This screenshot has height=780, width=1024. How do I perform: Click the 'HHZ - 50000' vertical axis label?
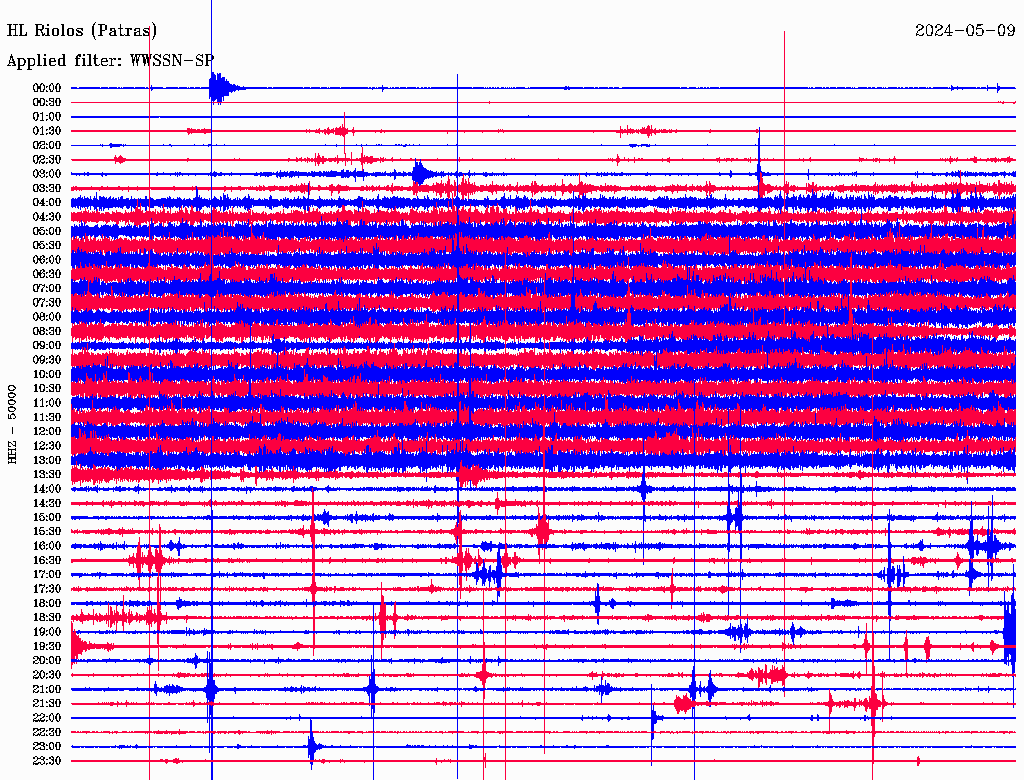point(12,424)
